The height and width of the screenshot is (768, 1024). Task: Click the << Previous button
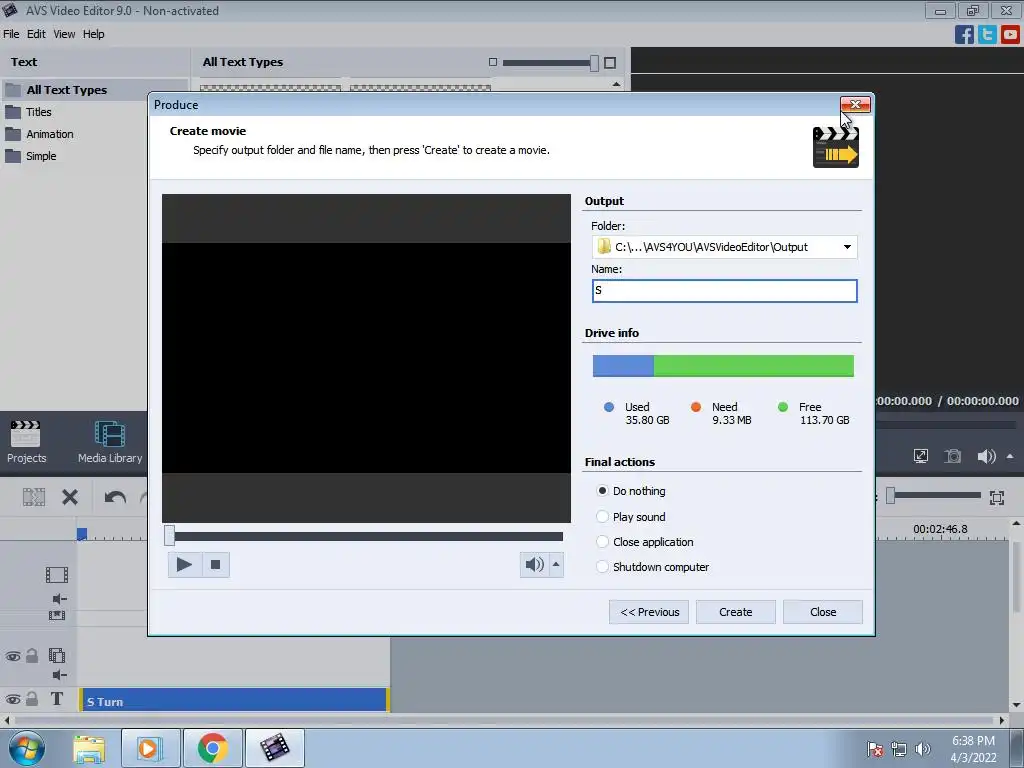point(649,612)
